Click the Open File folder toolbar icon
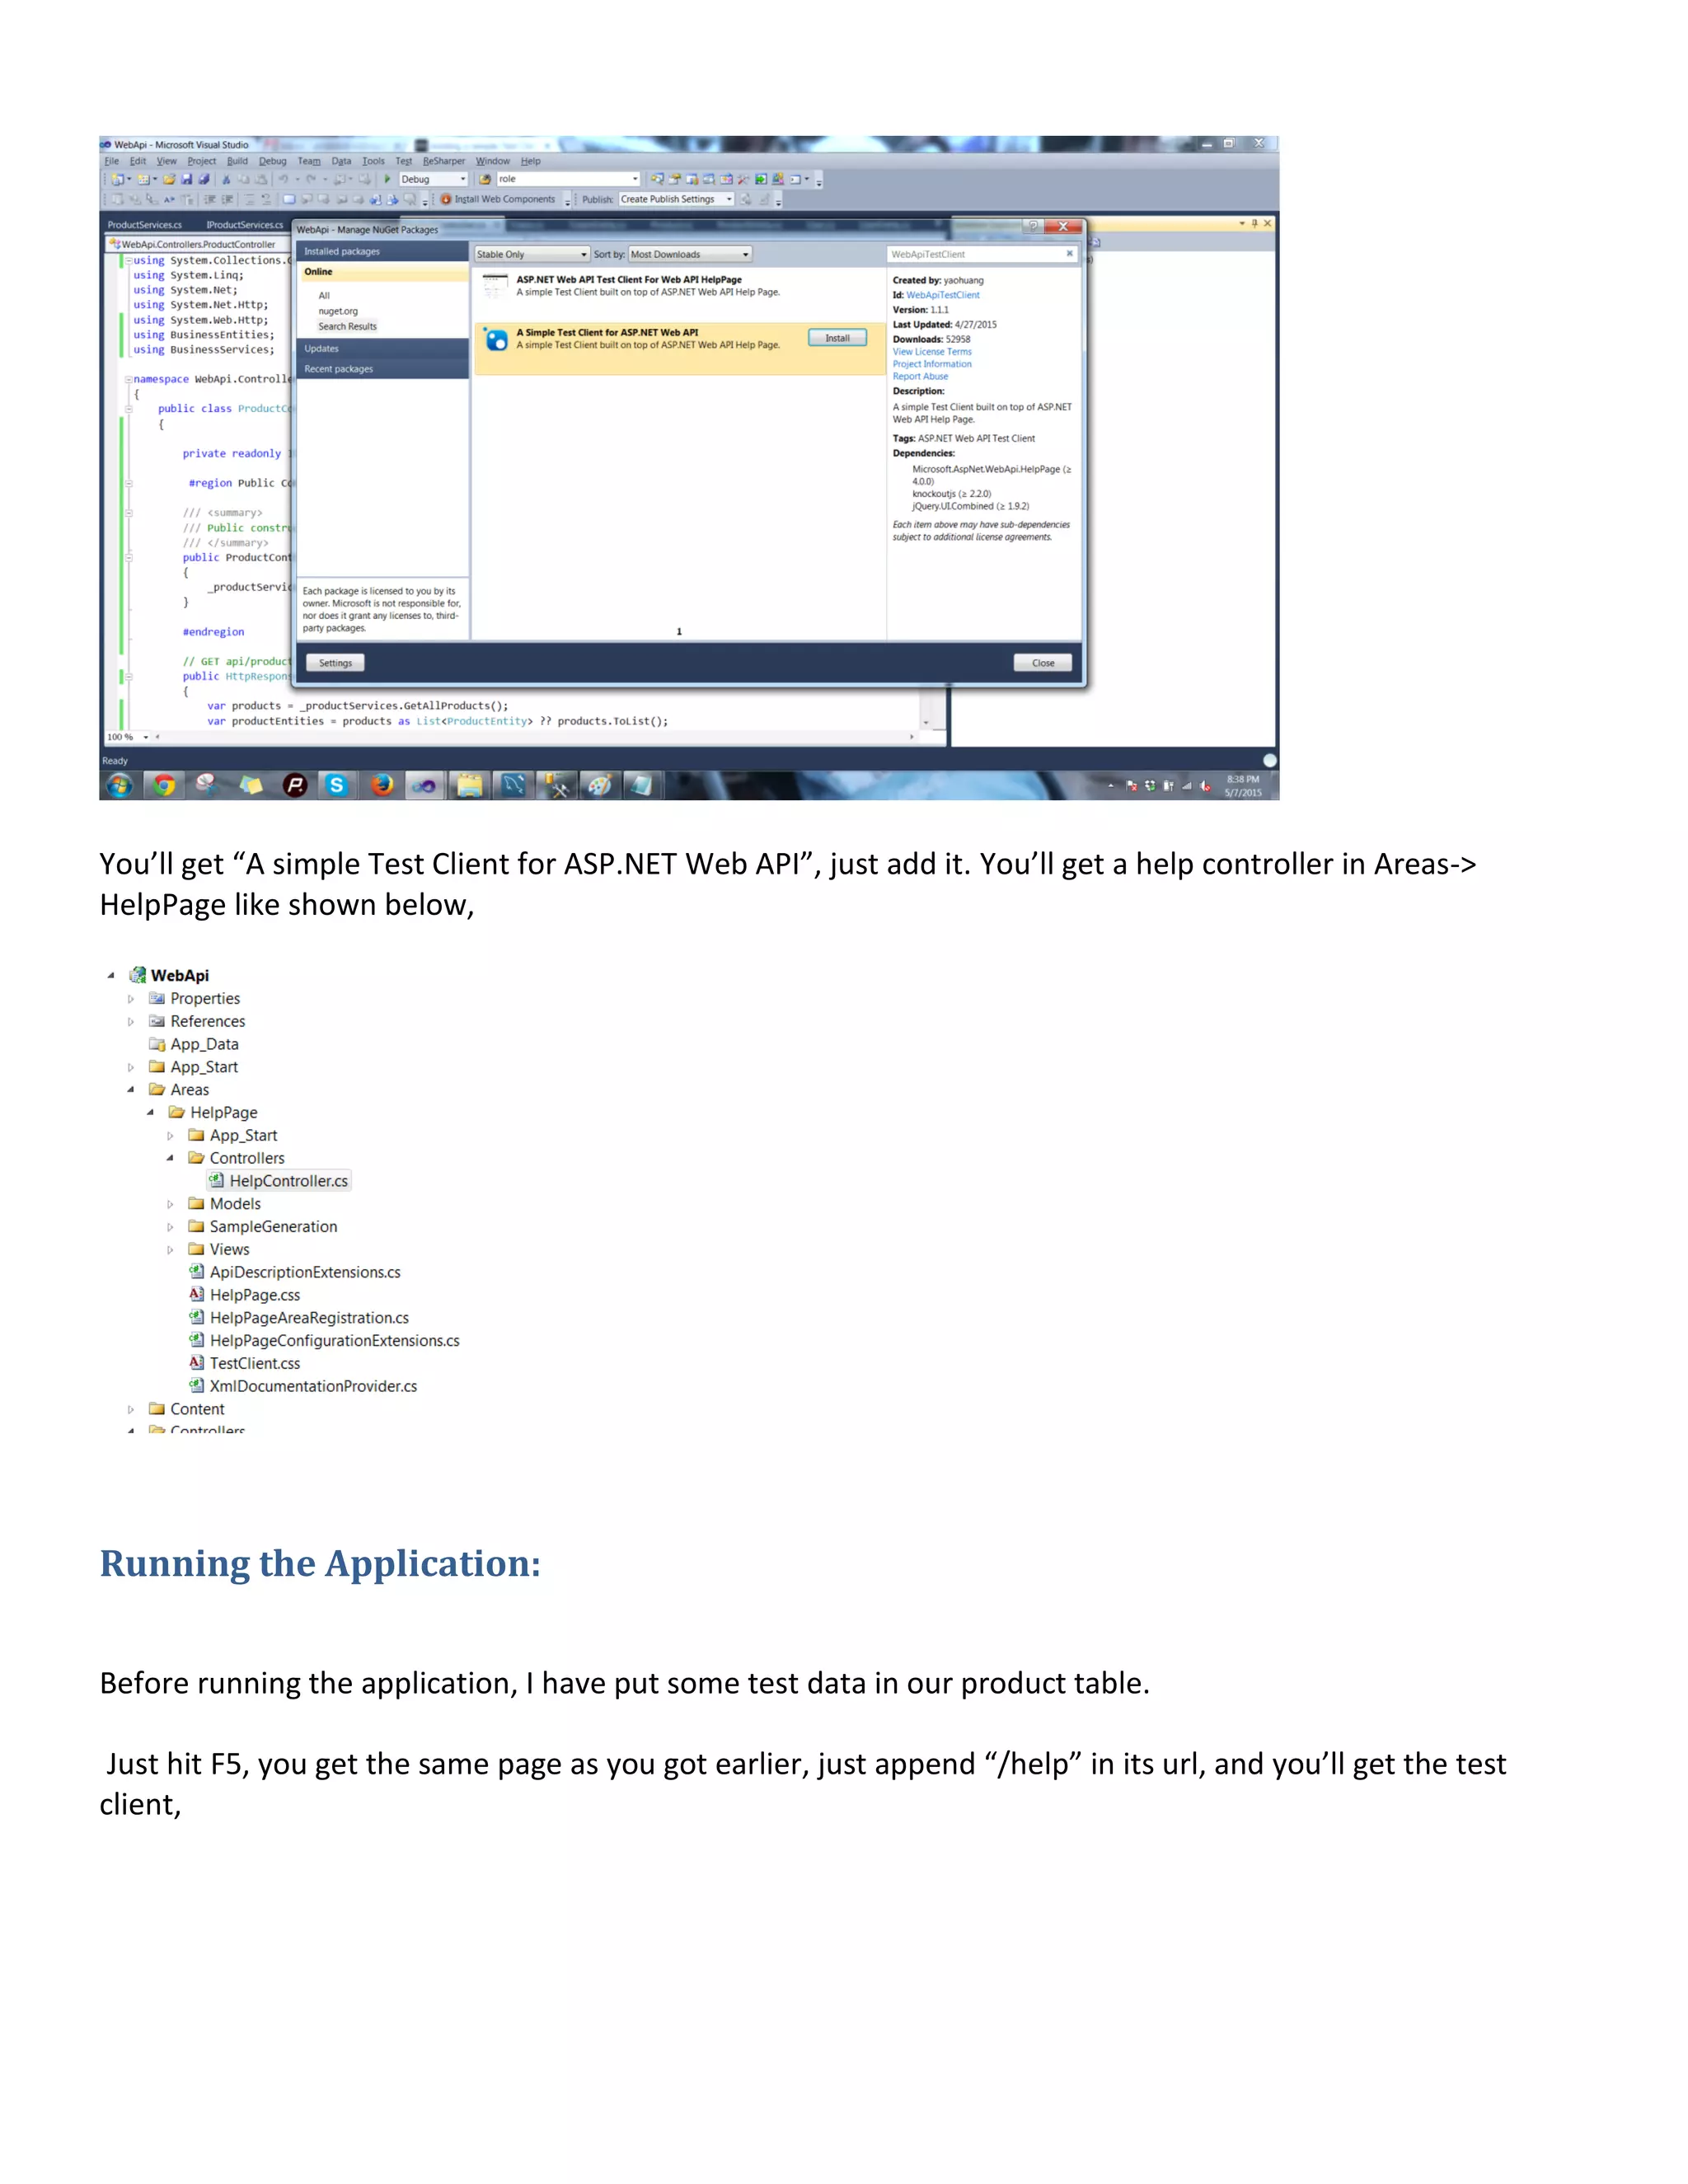Image resolution: width=1688 pixels, height=2184 pixels. (169, 179)
